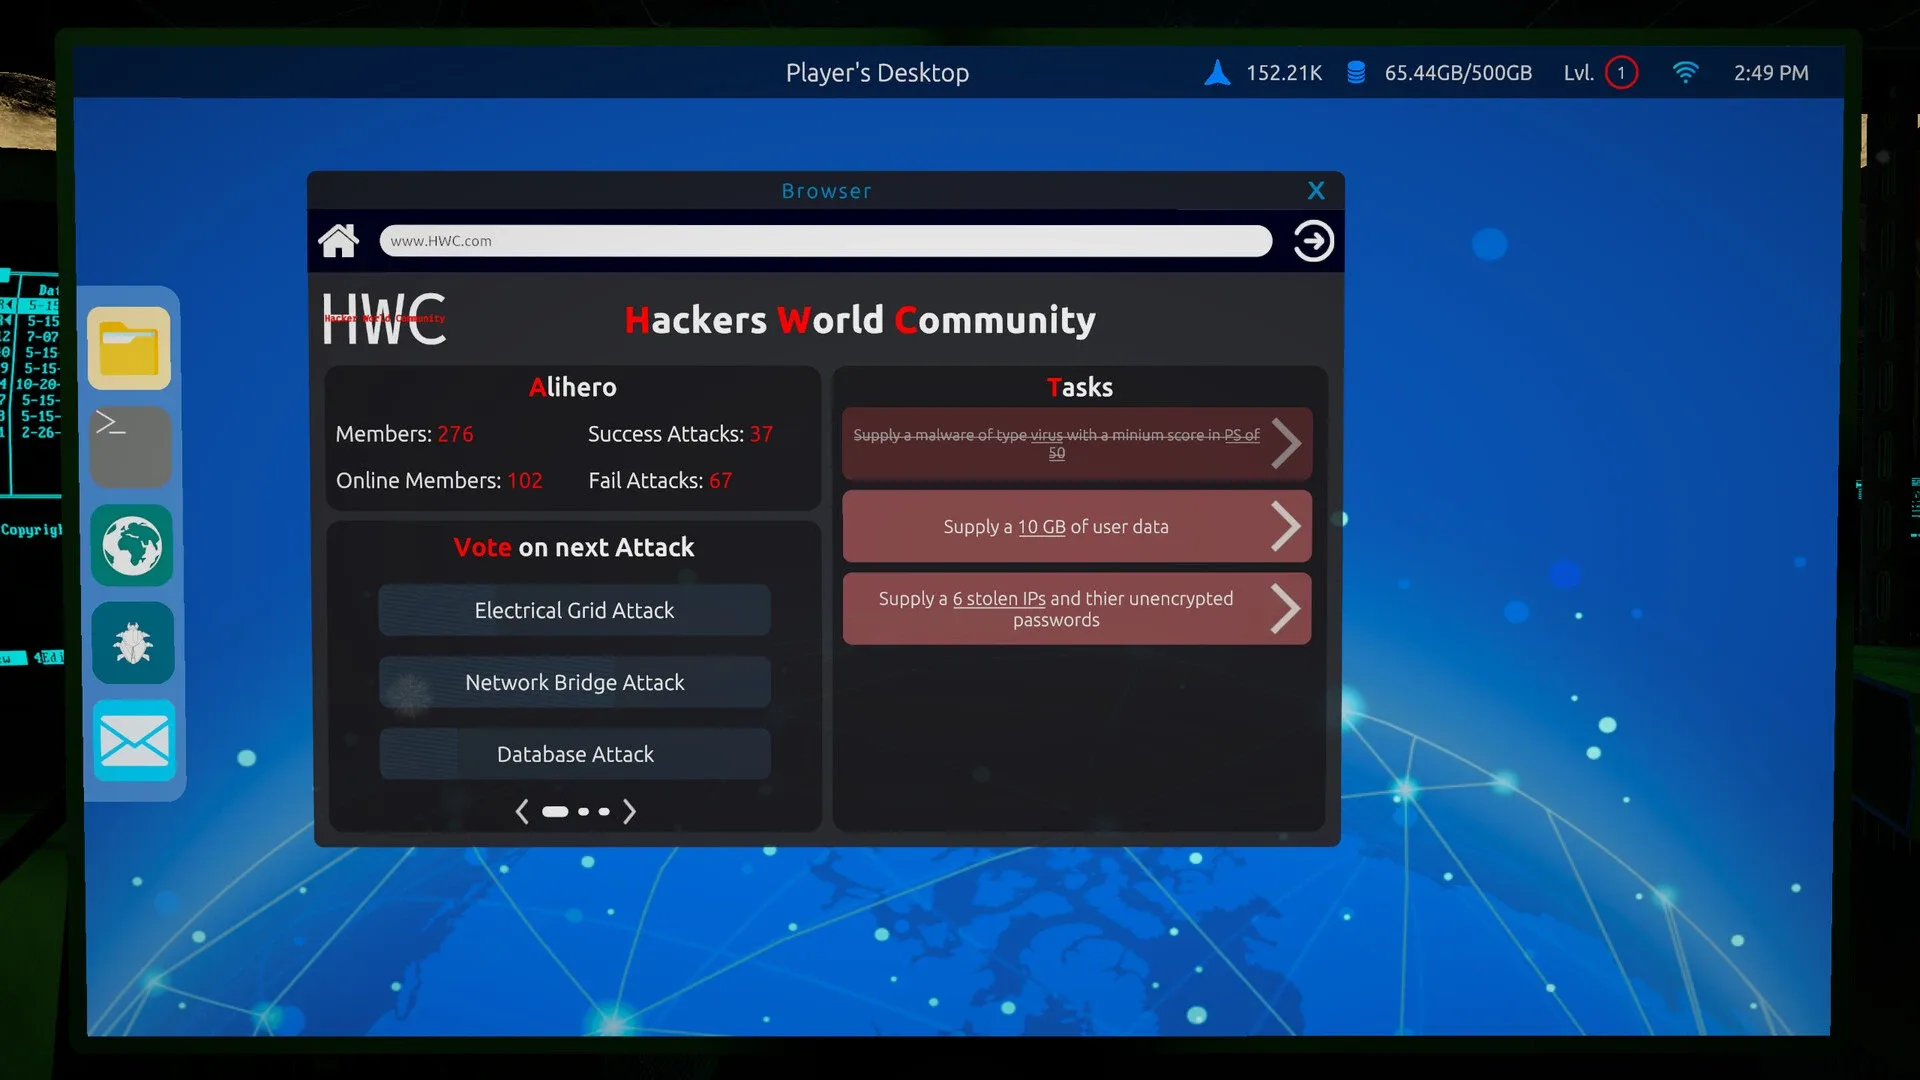This screenshot has height=1080, width=1920.
Task: Vote for Database Attack
Action: 574,754
